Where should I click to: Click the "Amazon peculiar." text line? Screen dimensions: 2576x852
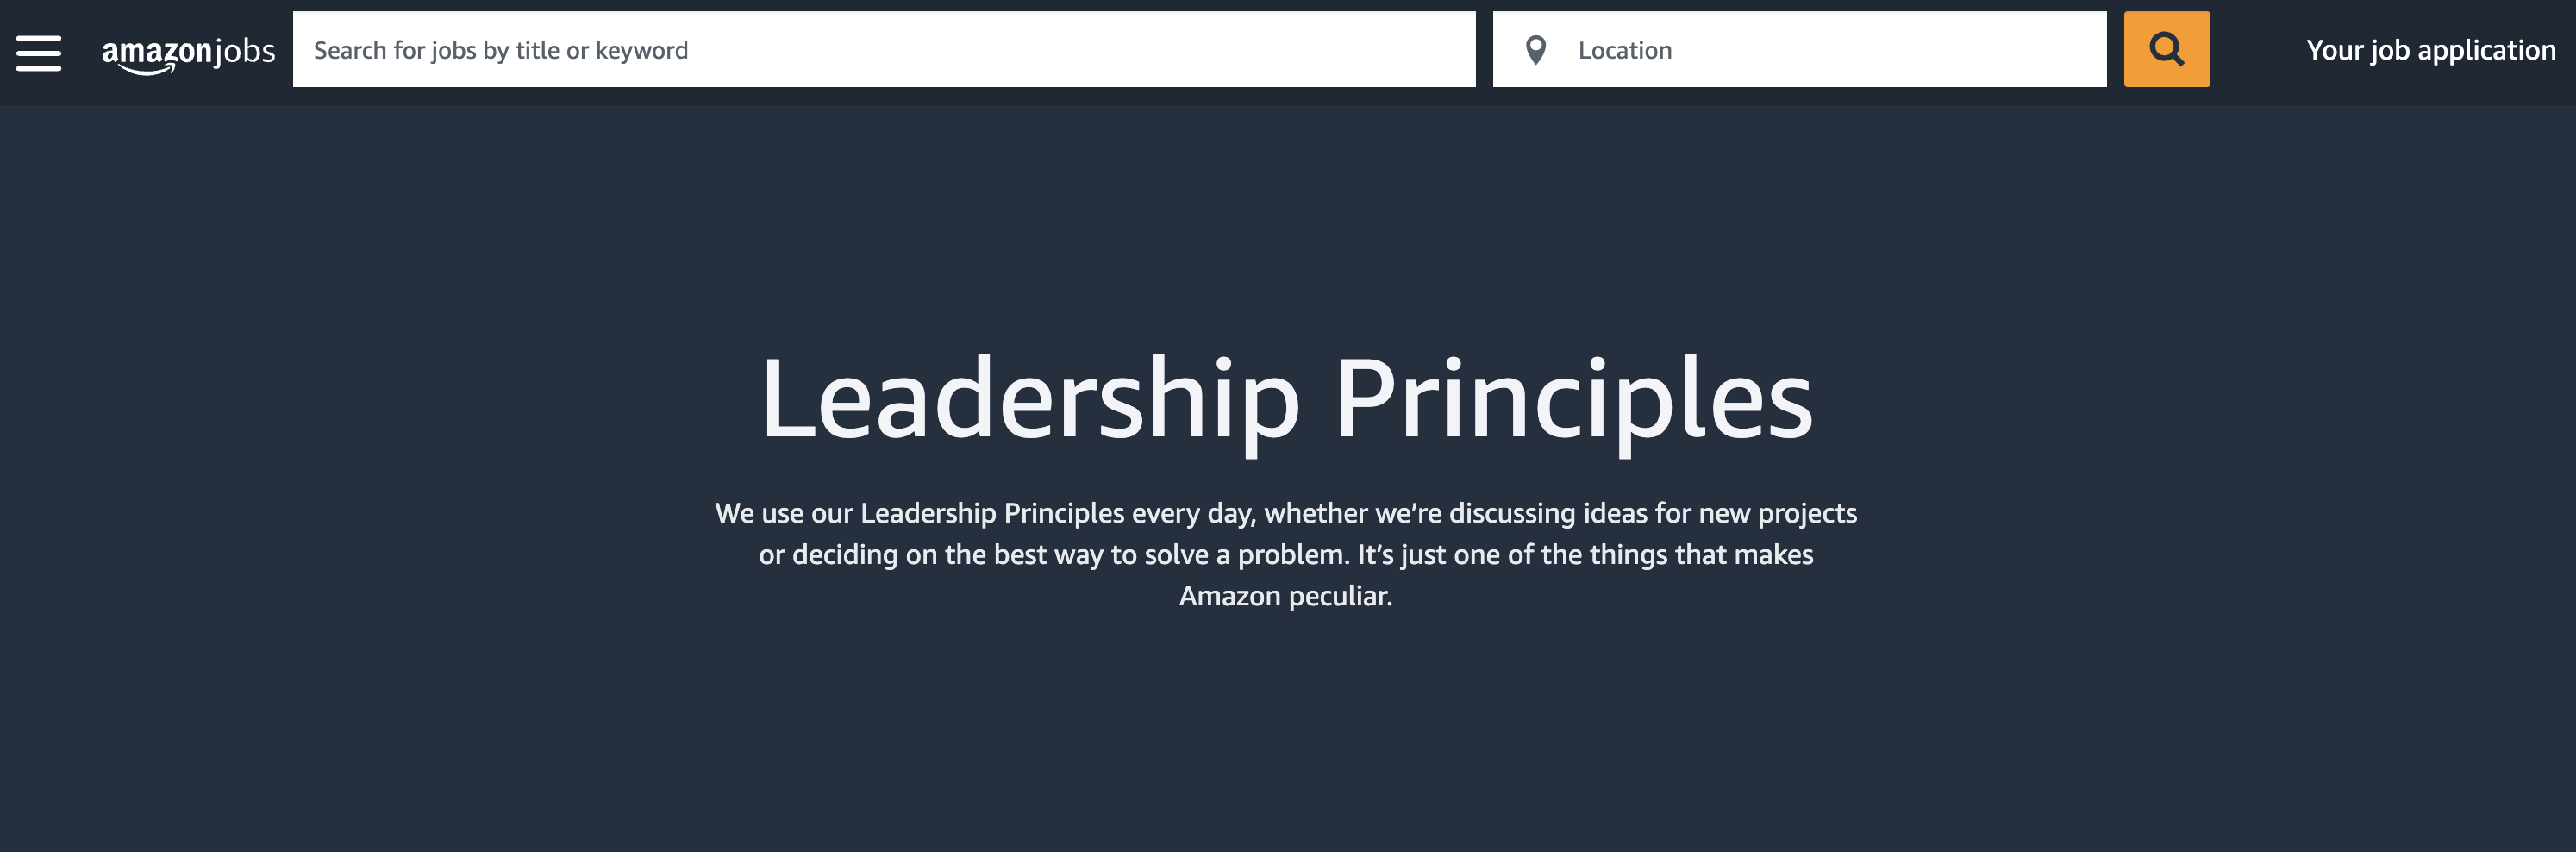point(1285,596)
